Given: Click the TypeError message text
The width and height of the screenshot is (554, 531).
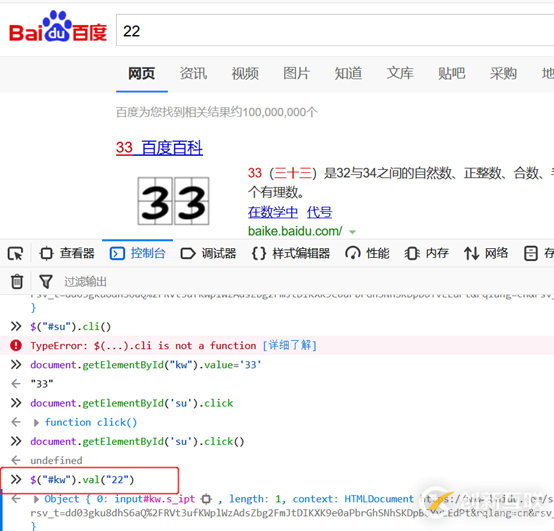Looking at the screenshot, I should pos(143,345).
